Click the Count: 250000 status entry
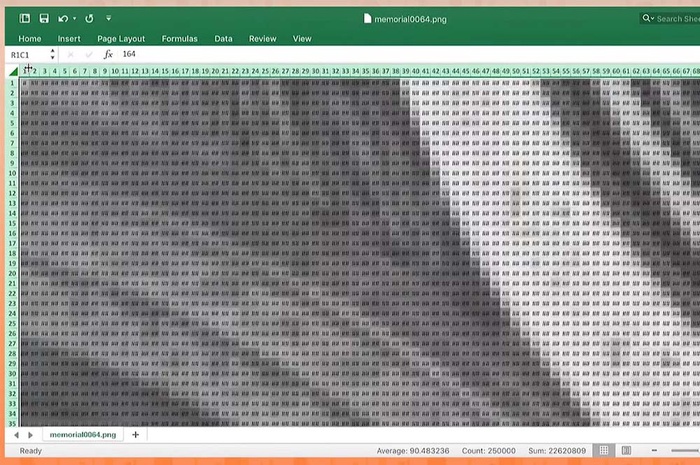Screen dimensions: 700x465 (x=488, y=451)
